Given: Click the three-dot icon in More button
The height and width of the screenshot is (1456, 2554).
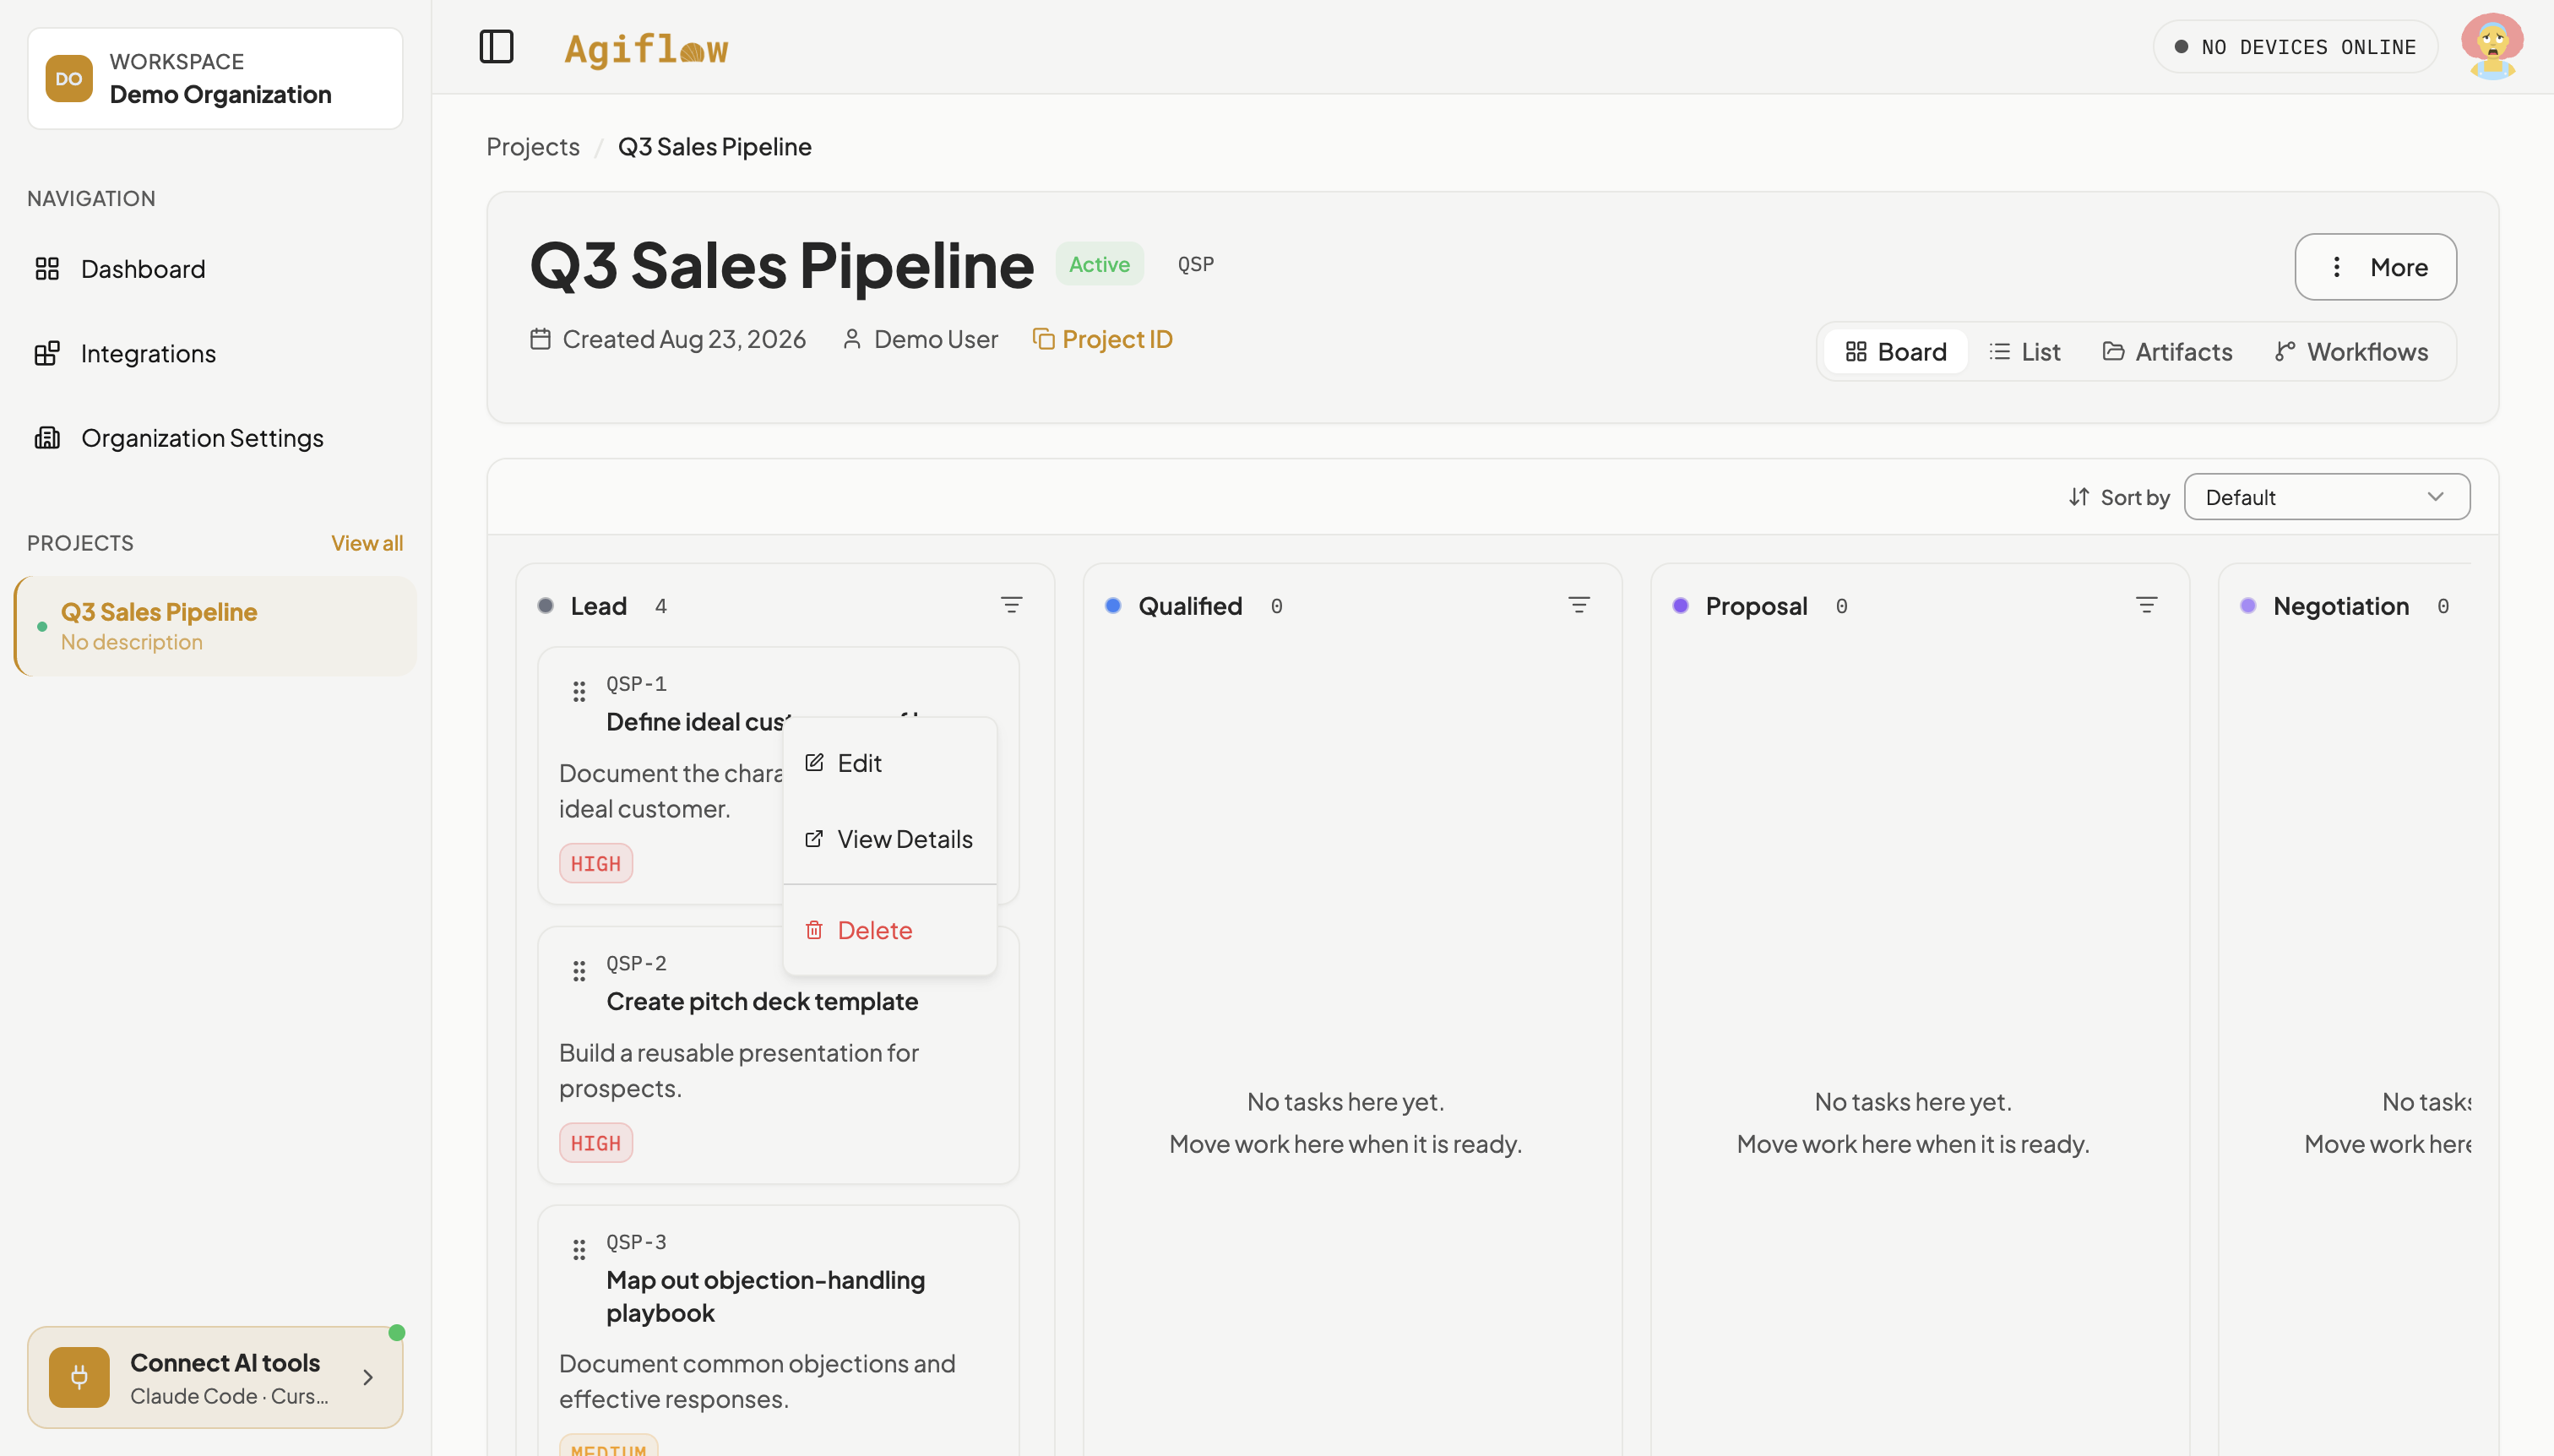Looking at the screenshot, I should click(x=2336, y=267).
